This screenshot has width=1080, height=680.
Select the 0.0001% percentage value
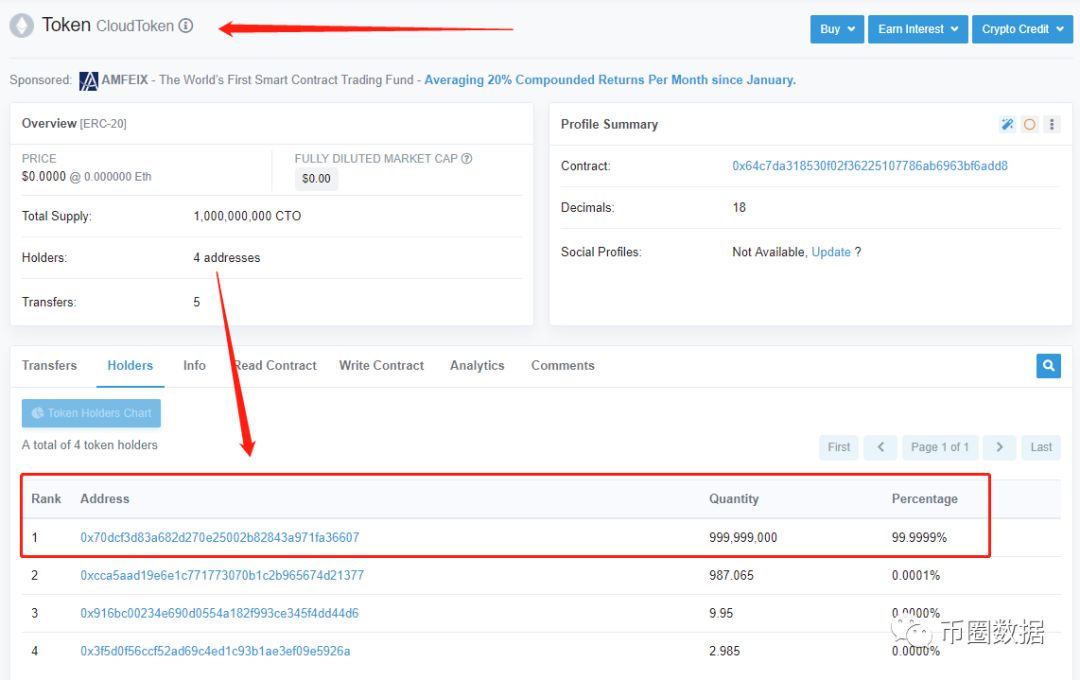[x=915, y=575]
